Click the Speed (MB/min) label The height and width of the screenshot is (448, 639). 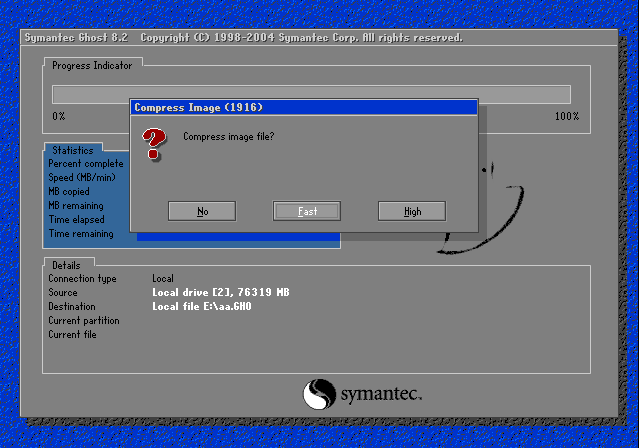coord(82,178)
